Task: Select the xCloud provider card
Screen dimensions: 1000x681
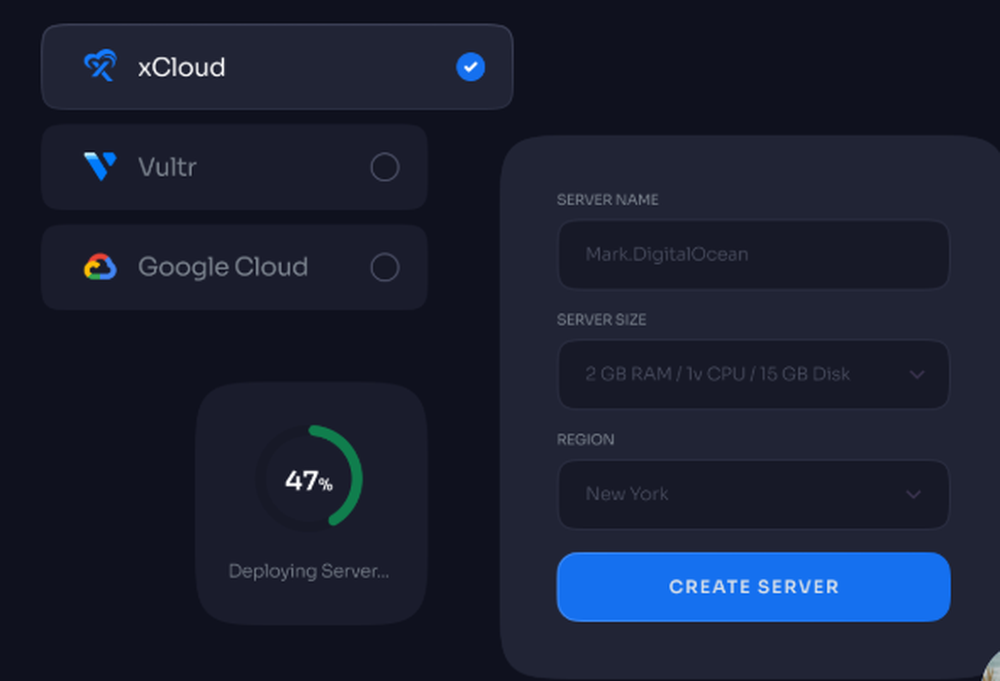Action: (277, 66)
